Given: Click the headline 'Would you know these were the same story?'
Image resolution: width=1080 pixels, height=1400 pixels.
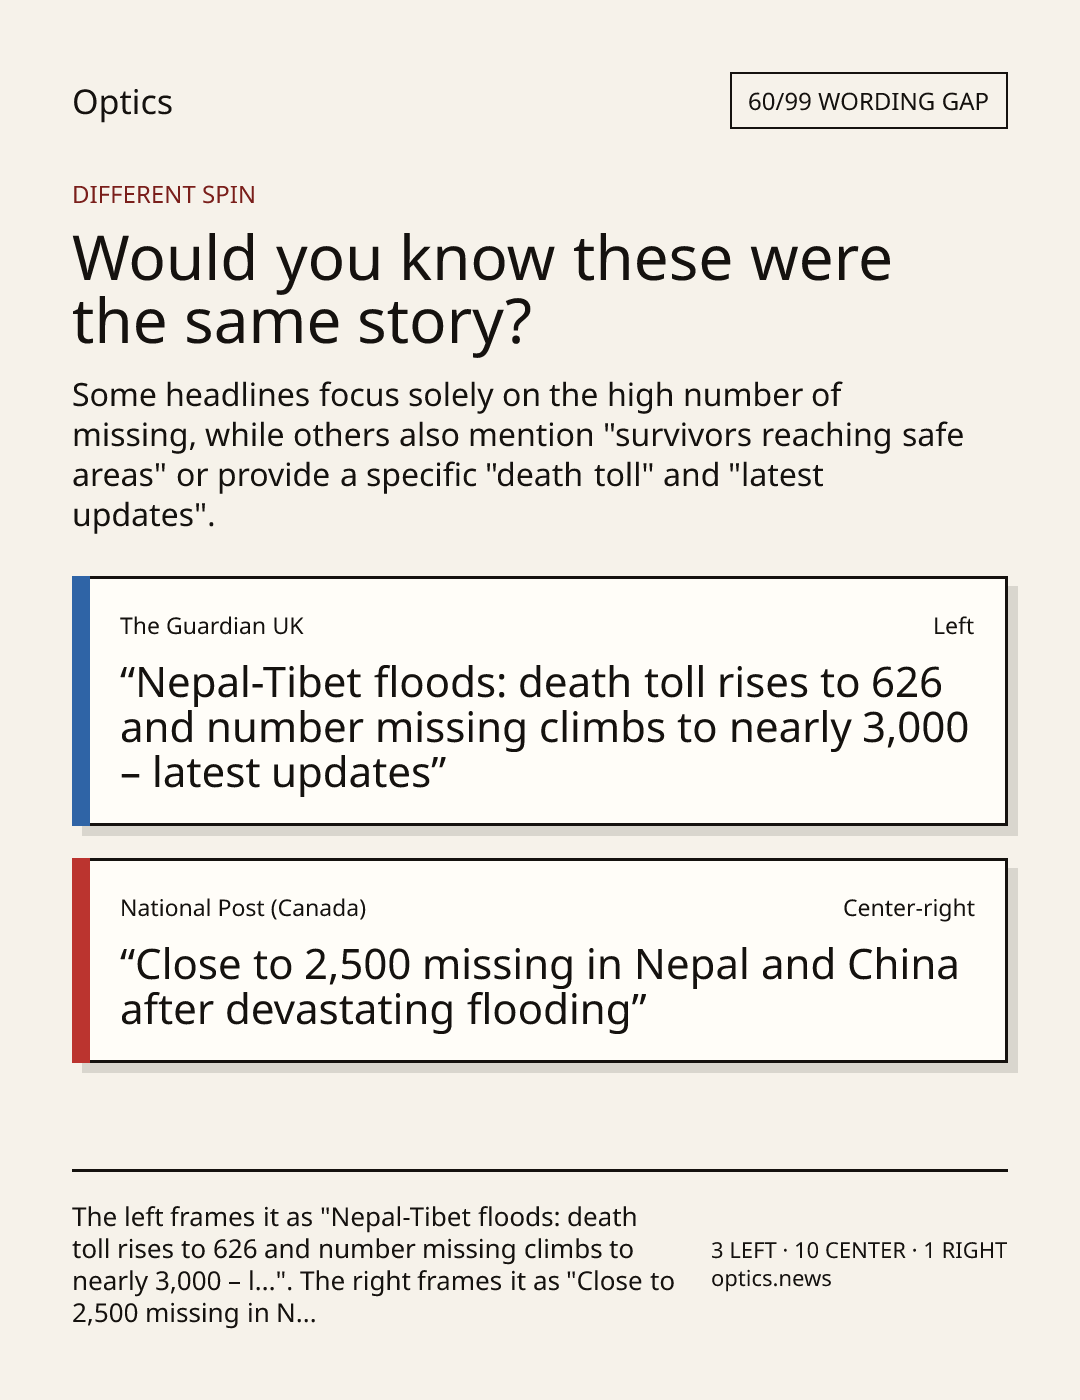Looking at the screenshot, I should pos(482,289).
